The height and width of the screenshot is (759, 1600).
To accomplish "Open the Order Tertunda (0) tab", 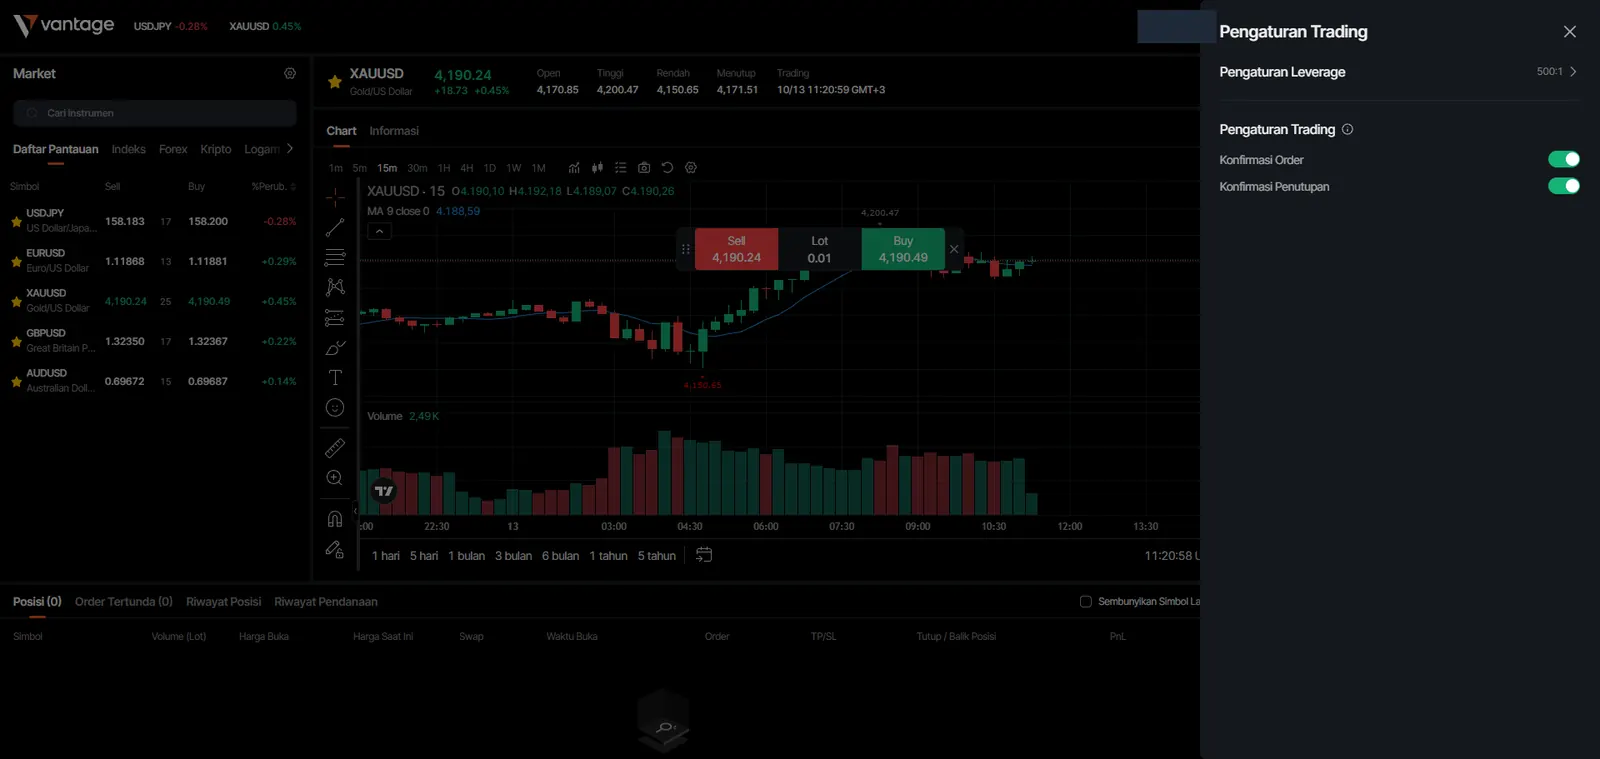I will tap(124, 602).
